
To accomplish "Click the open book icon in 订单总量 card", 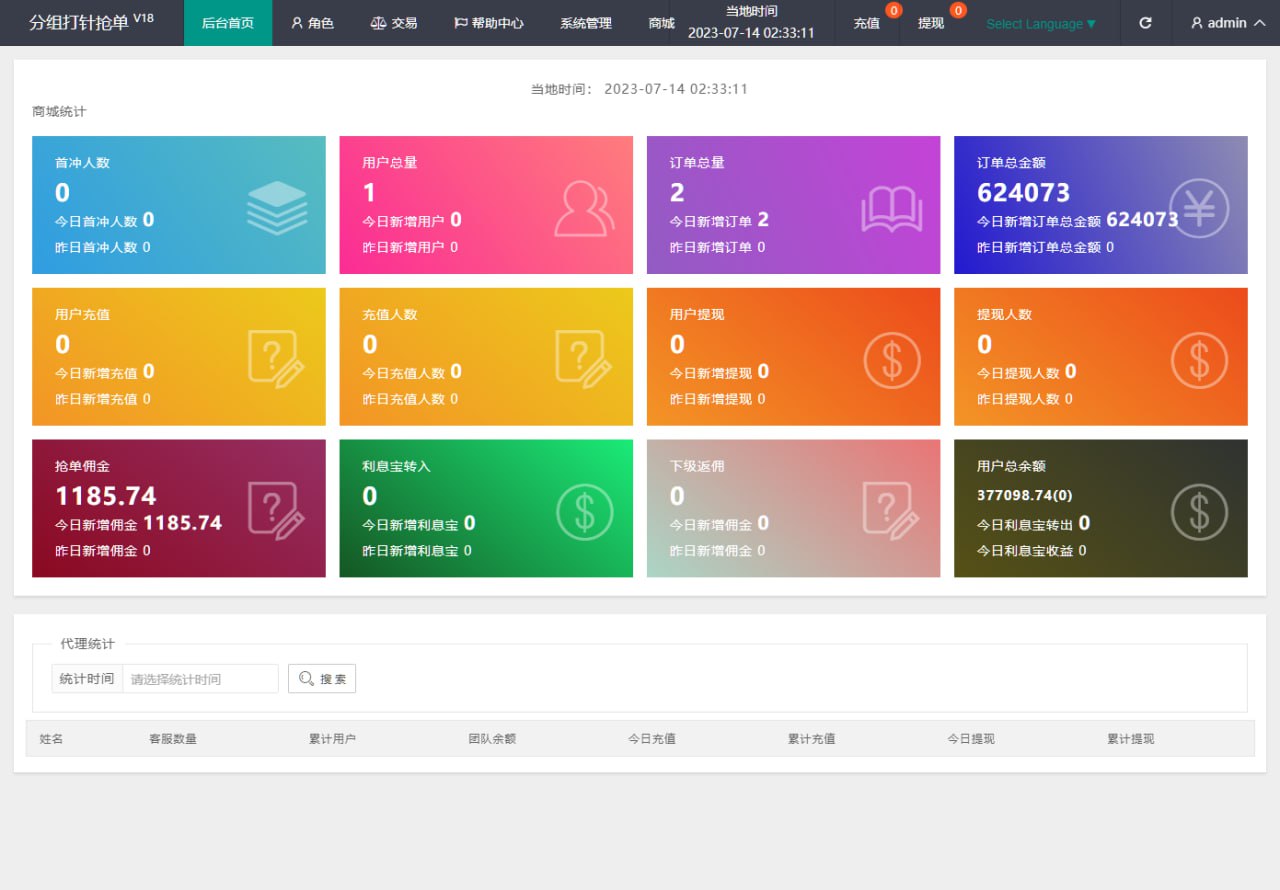I will [x=891, y=210].
